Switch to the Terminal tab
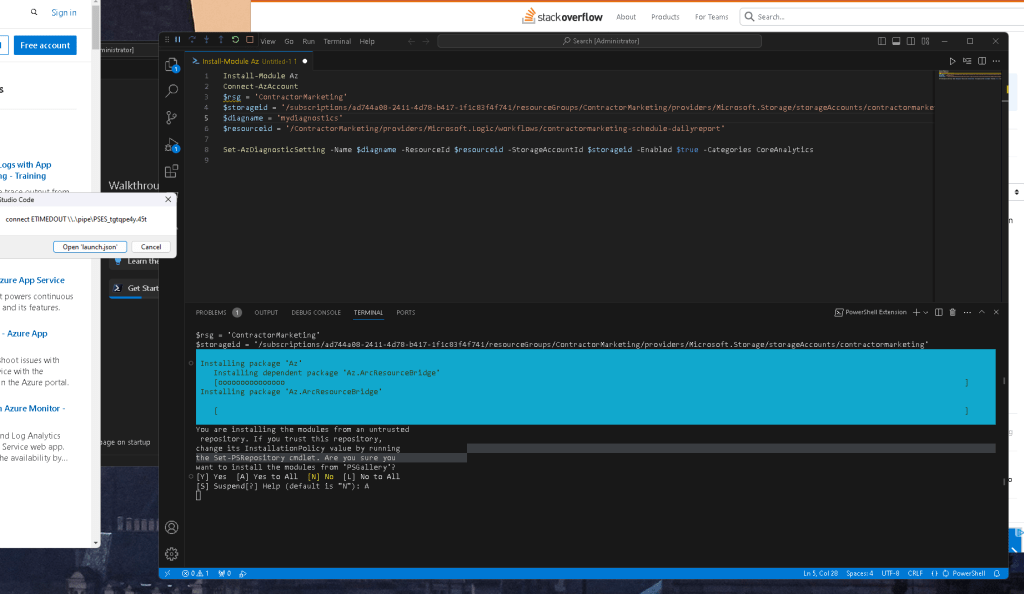This screenshot has width=1024, height=594. [x=368, y=313]
